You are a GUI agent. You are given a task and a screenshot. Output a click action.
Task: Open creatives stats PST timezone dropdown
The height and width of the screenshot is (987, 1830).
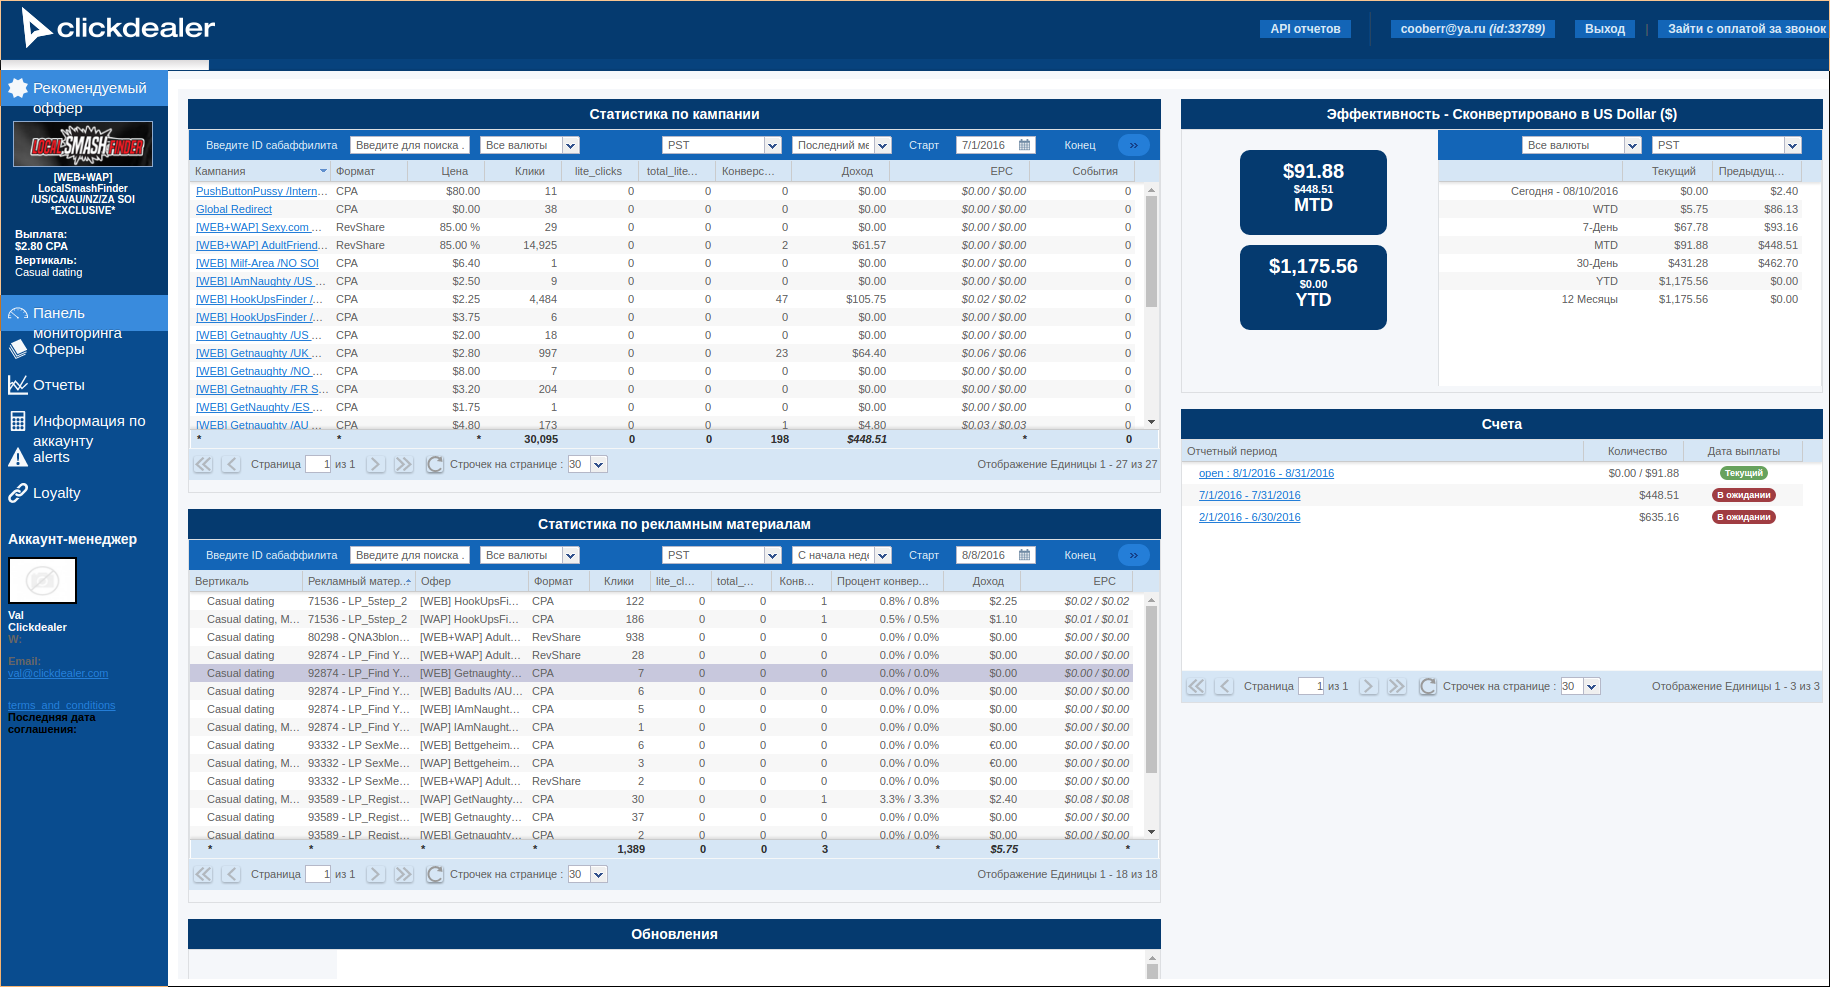point(721,555)
